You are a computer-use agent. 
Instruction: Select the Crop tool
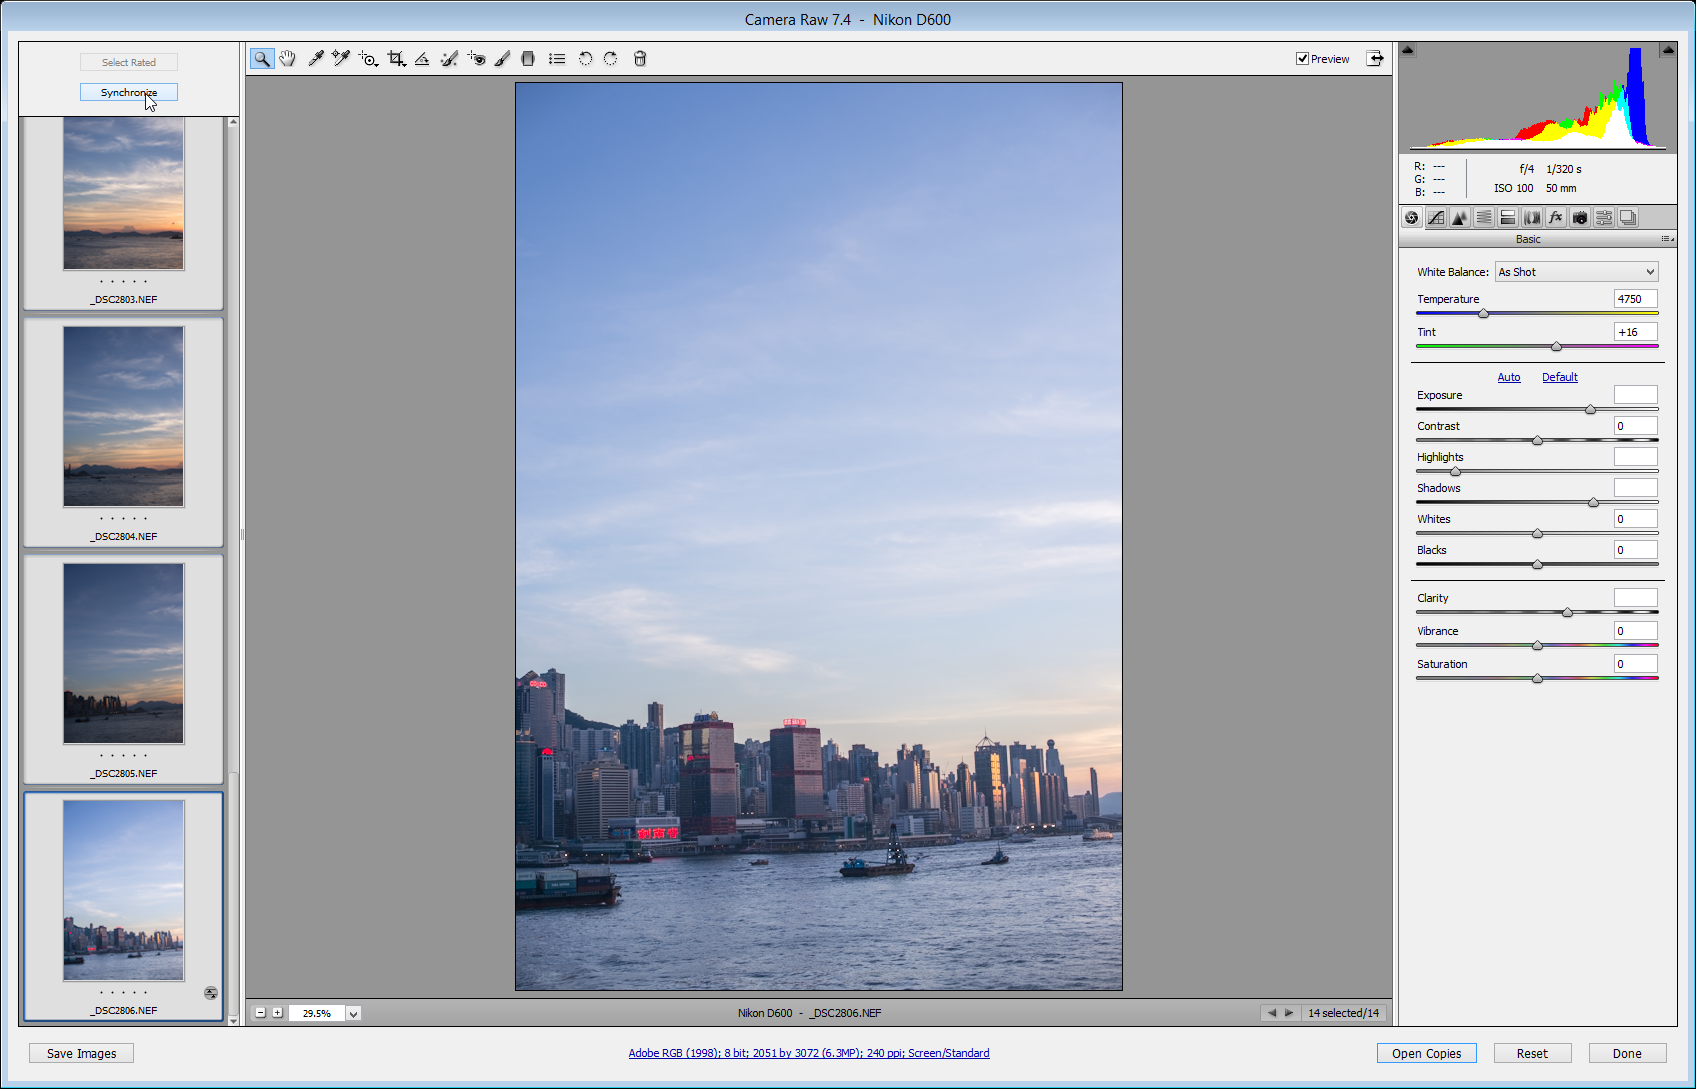[x=396, y=59]
